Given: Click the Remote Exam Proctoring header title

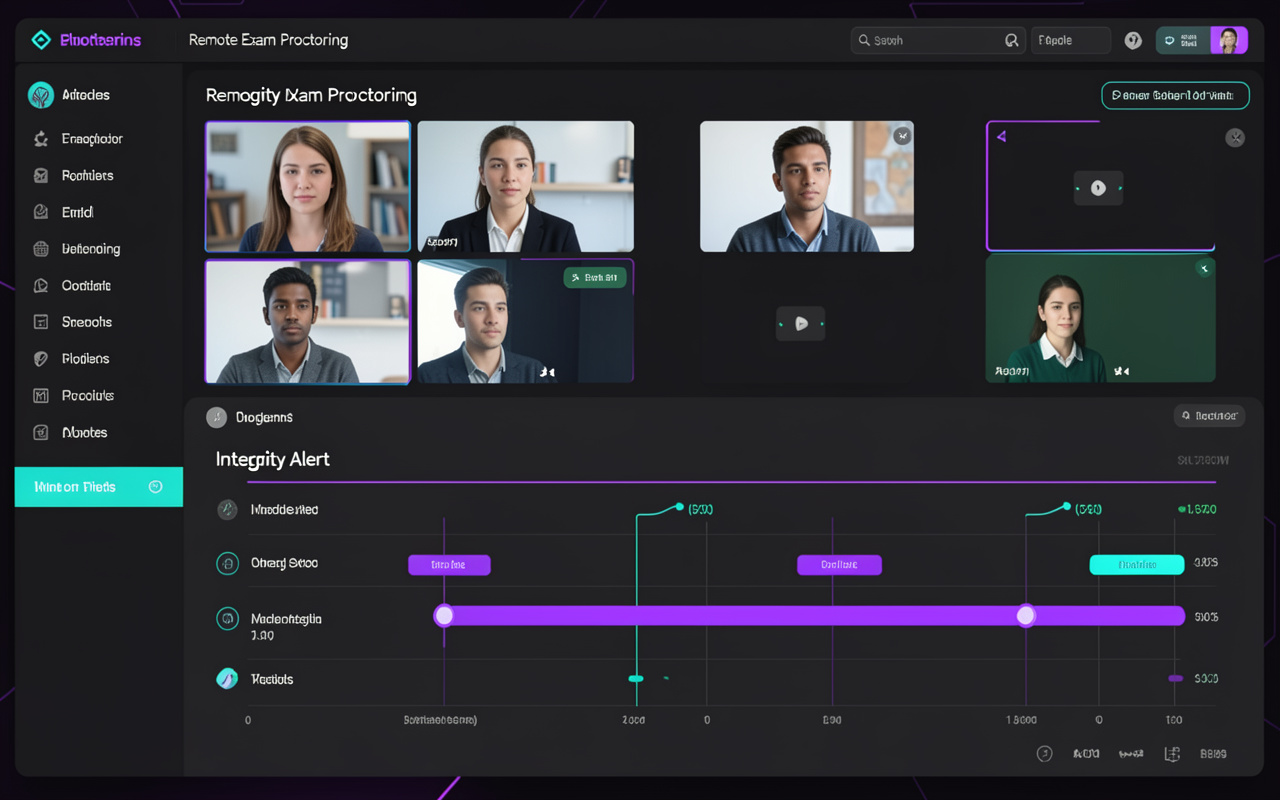Looking at the screenshot, I should 268,40.
